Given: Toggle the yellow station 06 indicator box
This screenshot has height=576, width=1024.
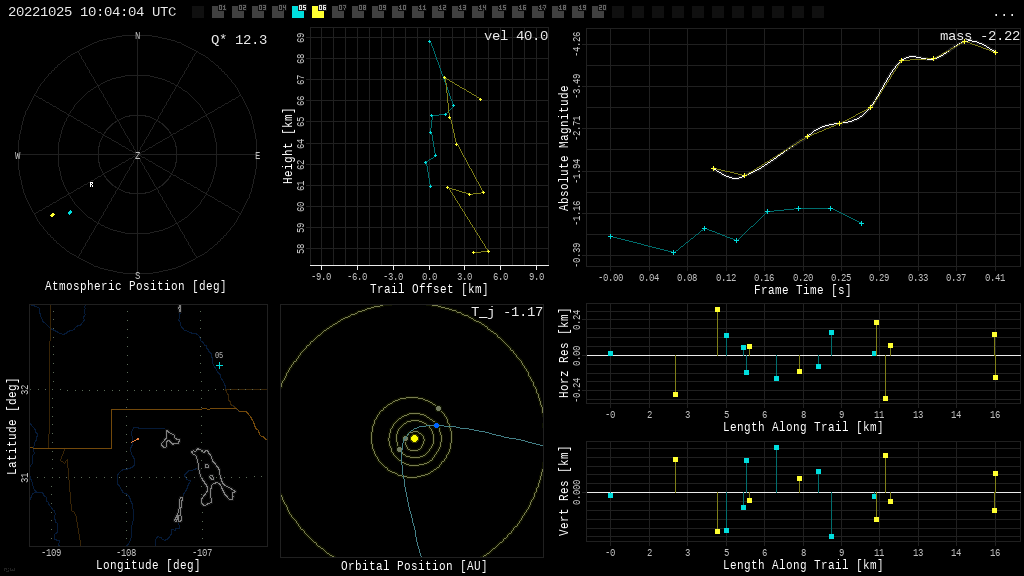Looking at the screenshot, I should pos(318,12).
